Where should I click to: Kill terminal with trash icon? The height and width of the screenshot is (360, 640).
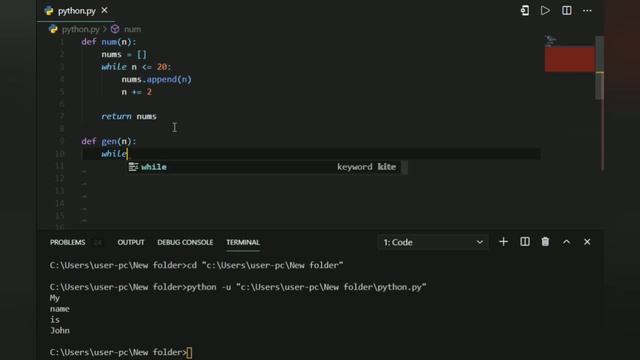[x=545, y=242]
